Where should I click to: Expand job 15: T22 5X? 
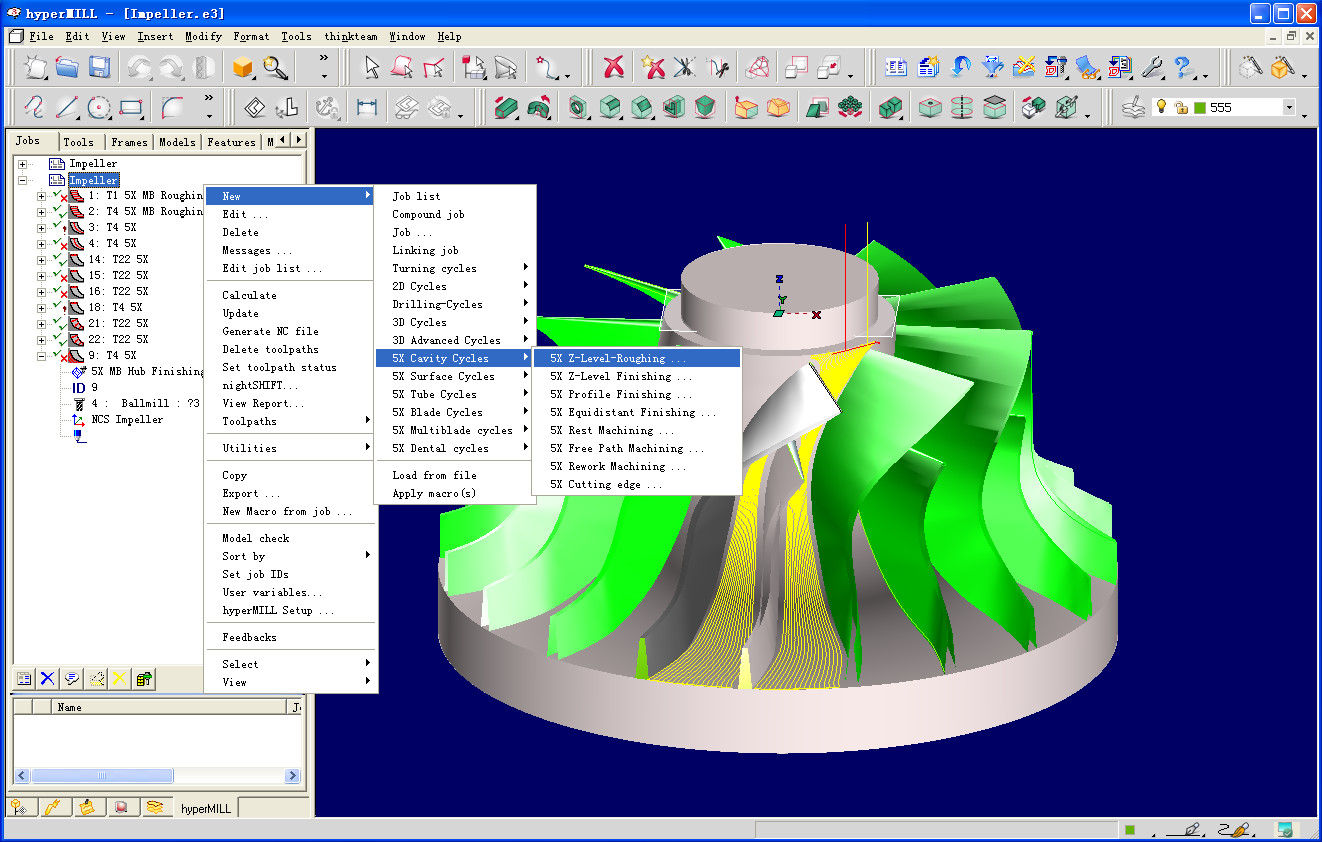click(41, 276)
